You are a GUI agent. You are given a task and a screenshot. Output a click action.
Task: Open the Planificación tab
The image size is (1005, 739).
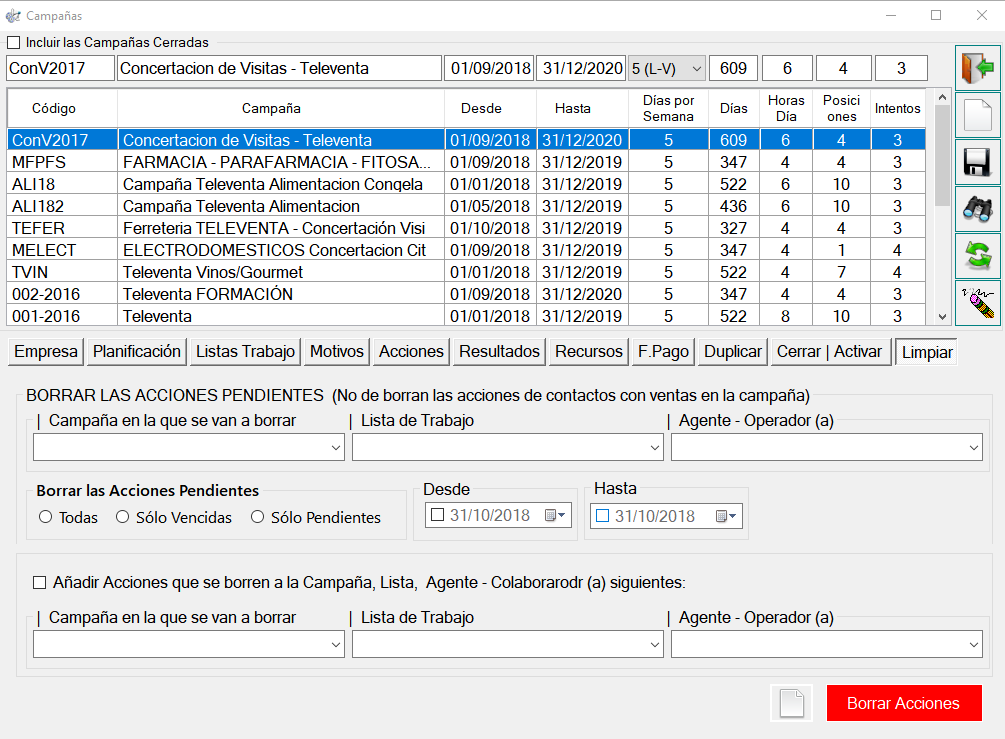(x=137, y=352)
